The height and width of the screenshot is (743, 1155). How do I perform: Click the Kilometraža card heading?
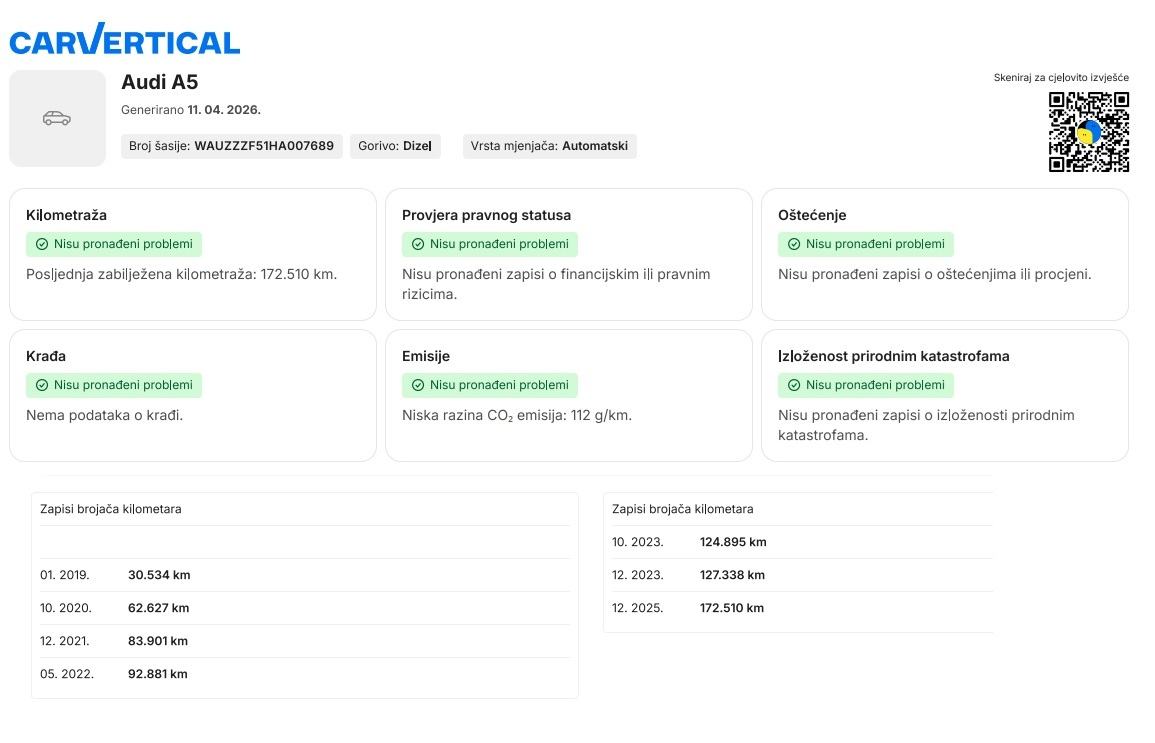pyautogui.click(x=66, y=215)
